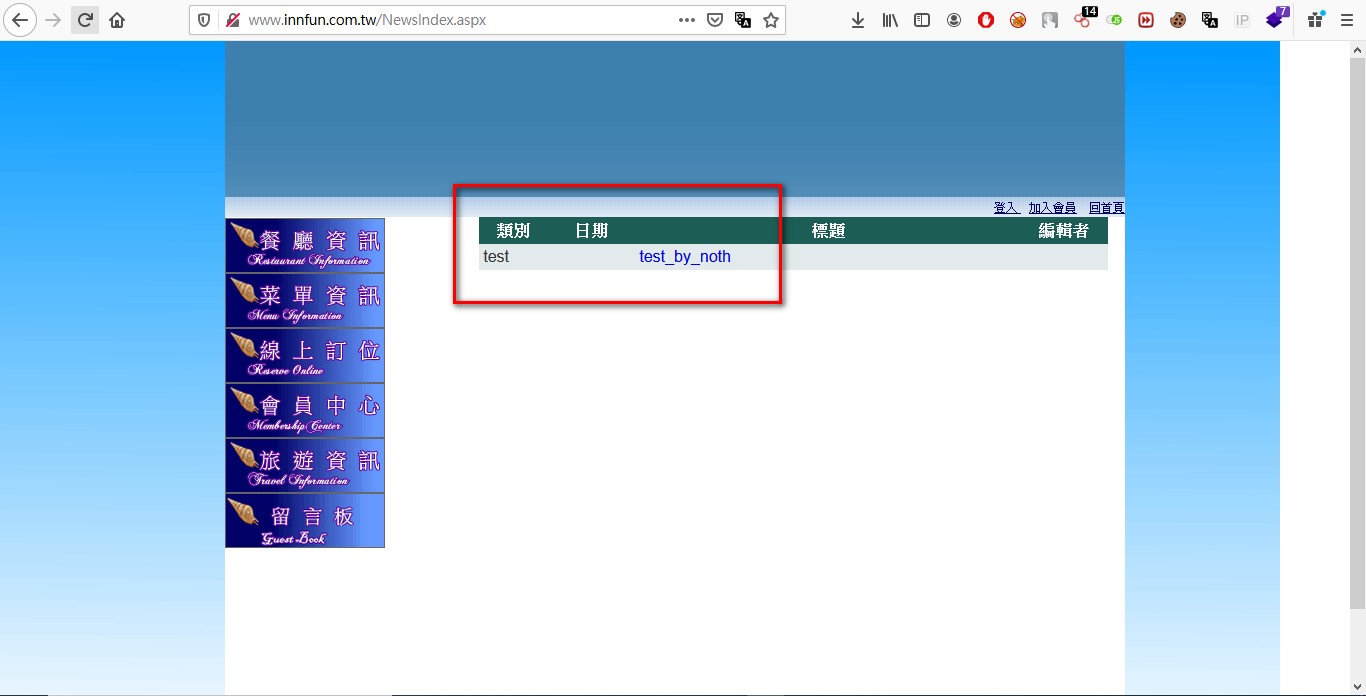Viewport: 1366px width, 696px height.
Task: Click the translate icon in address bar
Action: (743, 20)
